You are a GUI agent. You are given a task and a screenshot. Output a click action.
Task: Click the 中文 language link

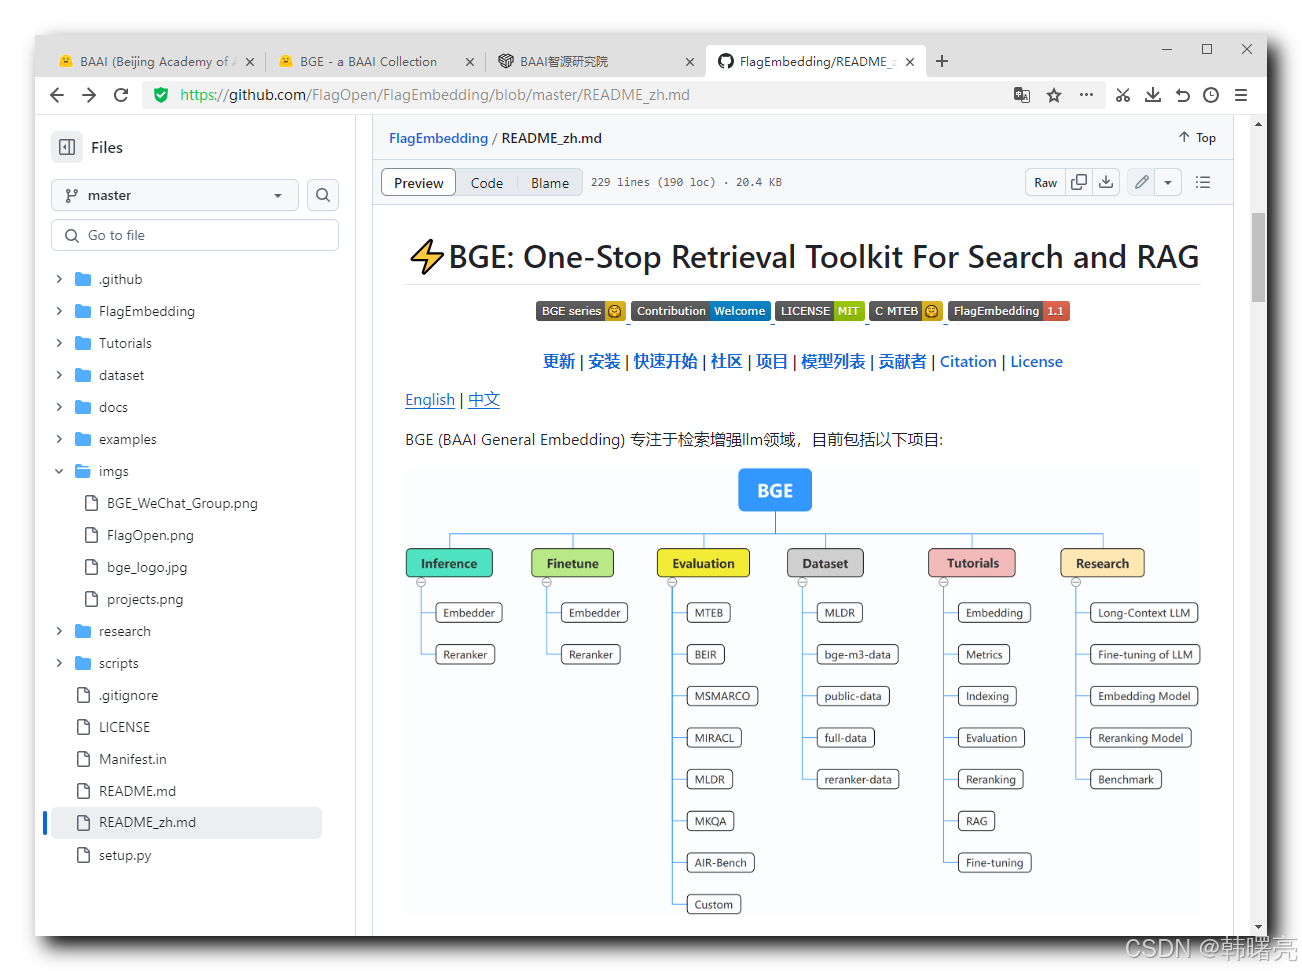484,400
